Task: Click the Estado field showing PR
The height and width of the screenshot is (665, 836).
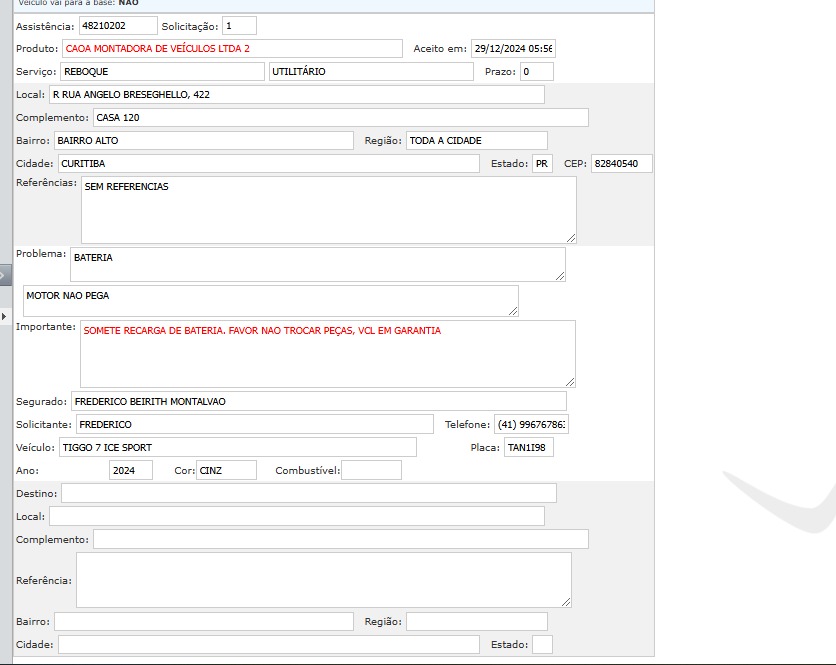Action: (x=542, y=164)
